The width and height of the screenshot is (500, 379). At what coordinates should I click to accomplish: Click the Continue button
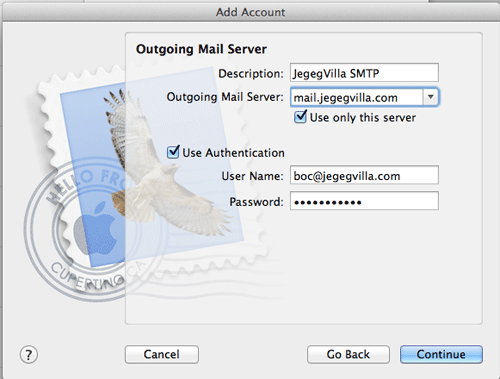(441, 354)
